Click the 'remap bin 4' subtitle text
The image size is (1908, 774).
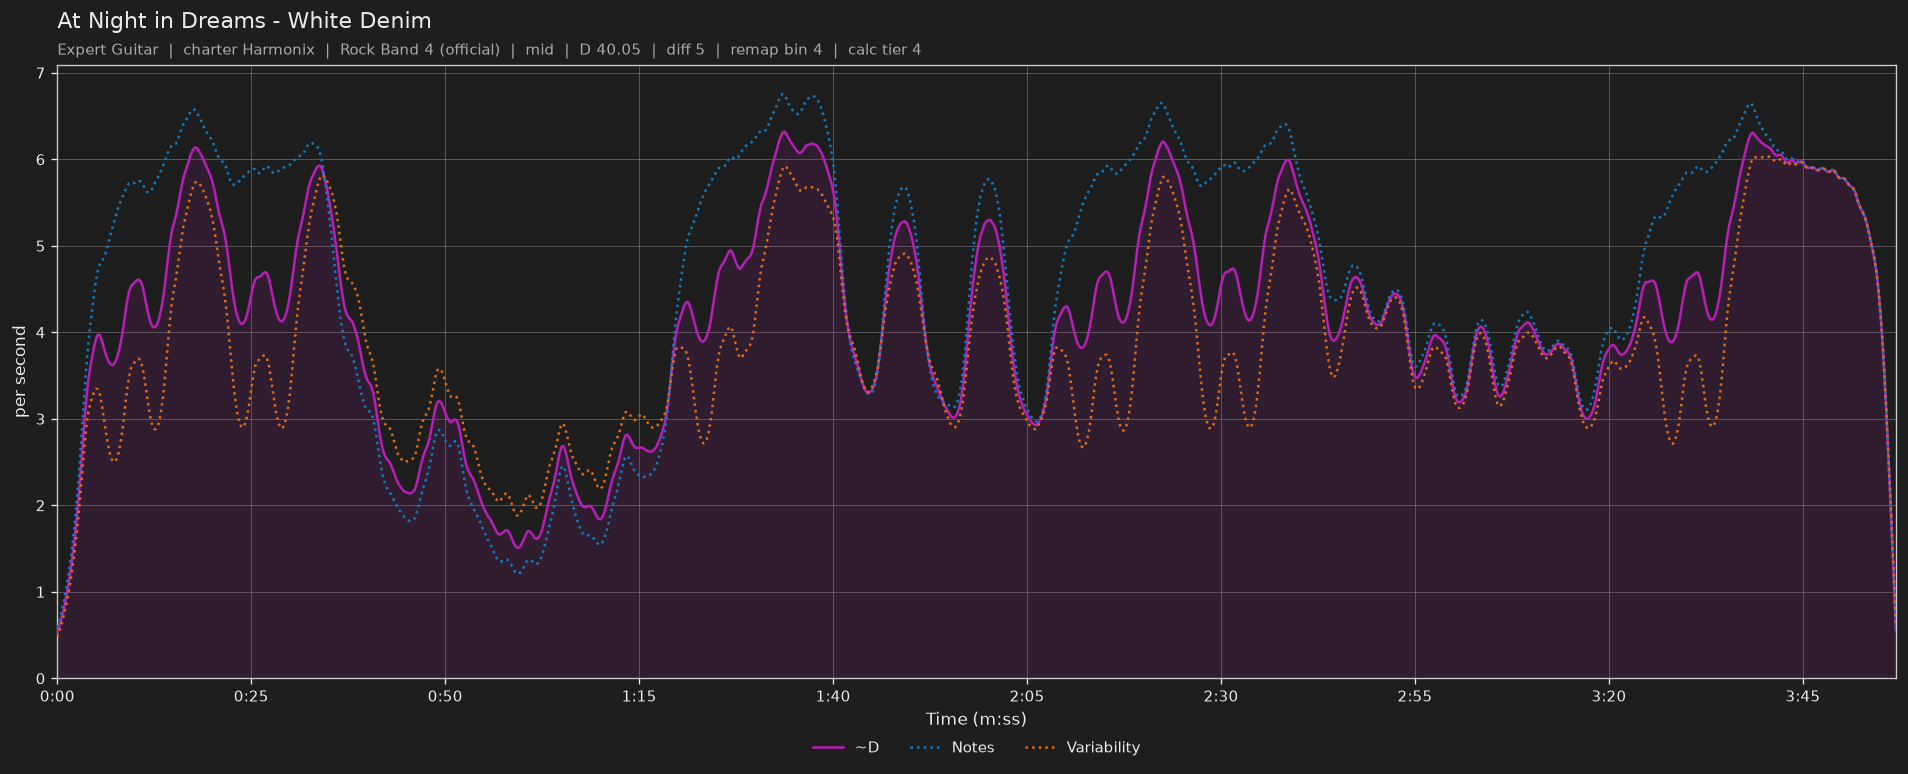776,49
